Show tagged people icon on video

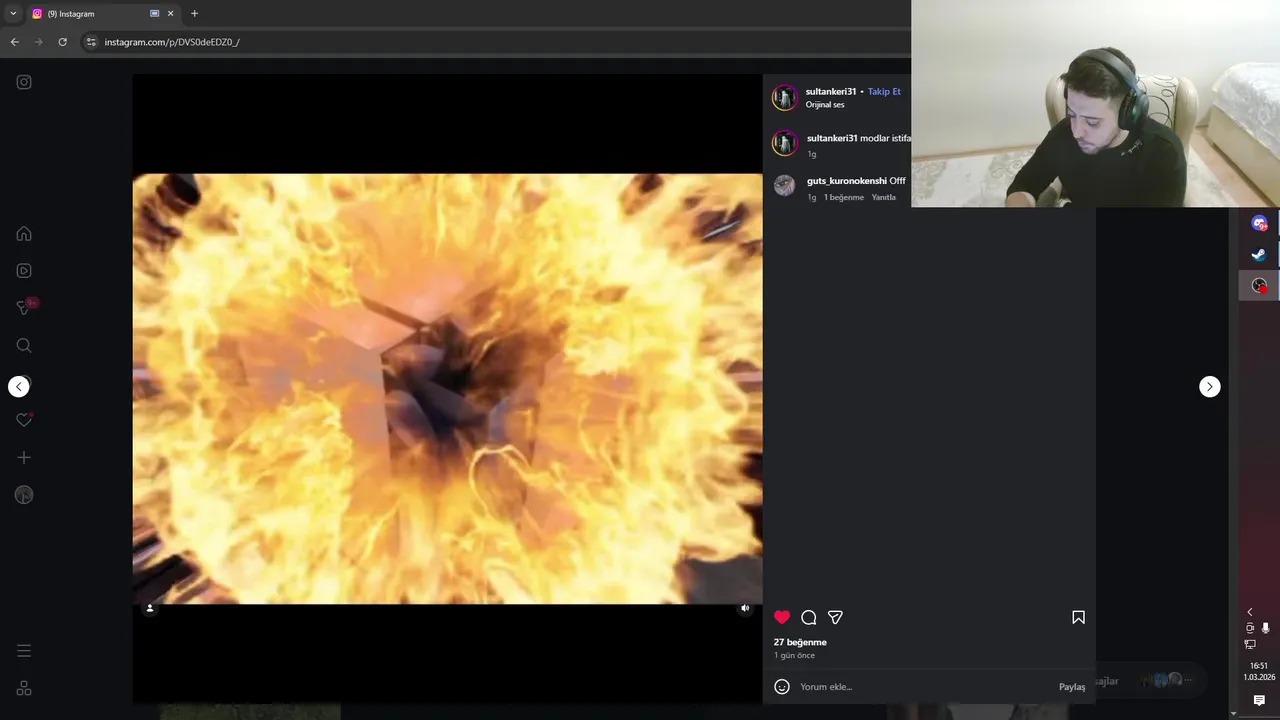coord(150,608)
